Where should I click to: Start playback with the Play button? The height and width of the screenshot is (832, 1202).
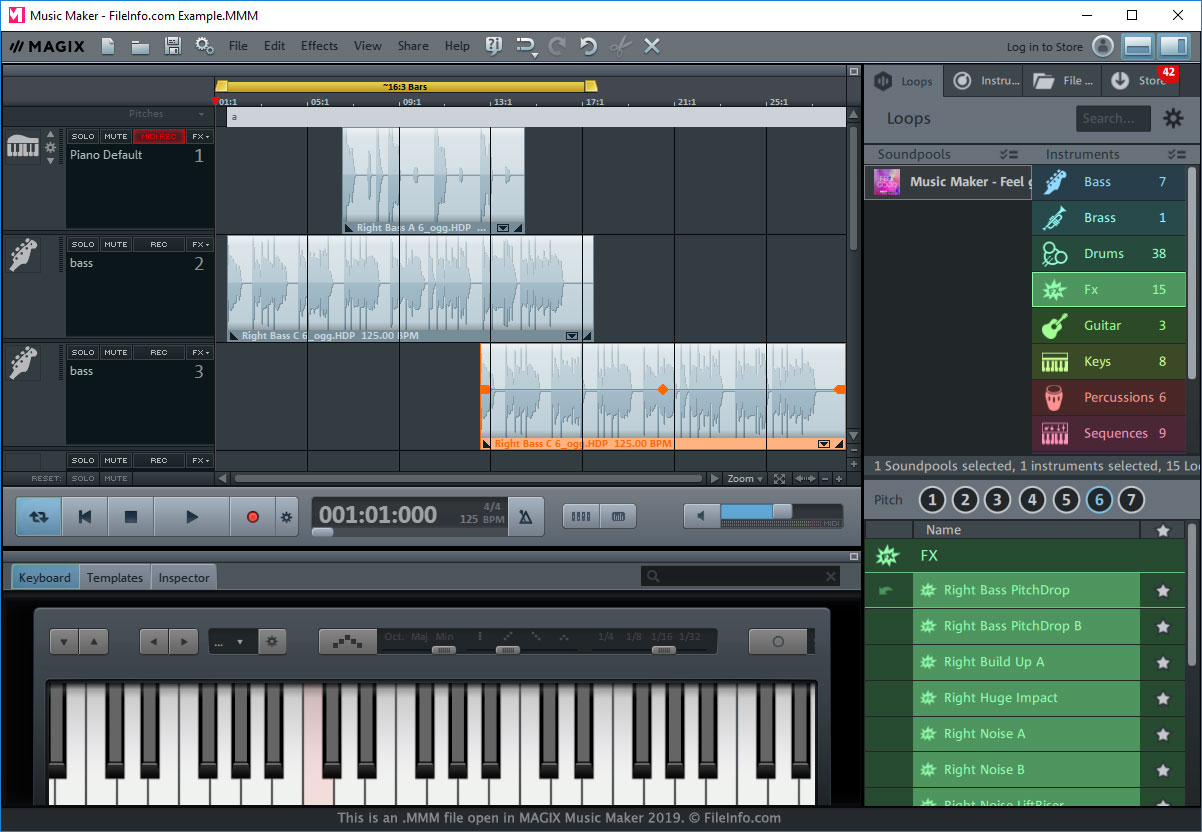(192, 517)
